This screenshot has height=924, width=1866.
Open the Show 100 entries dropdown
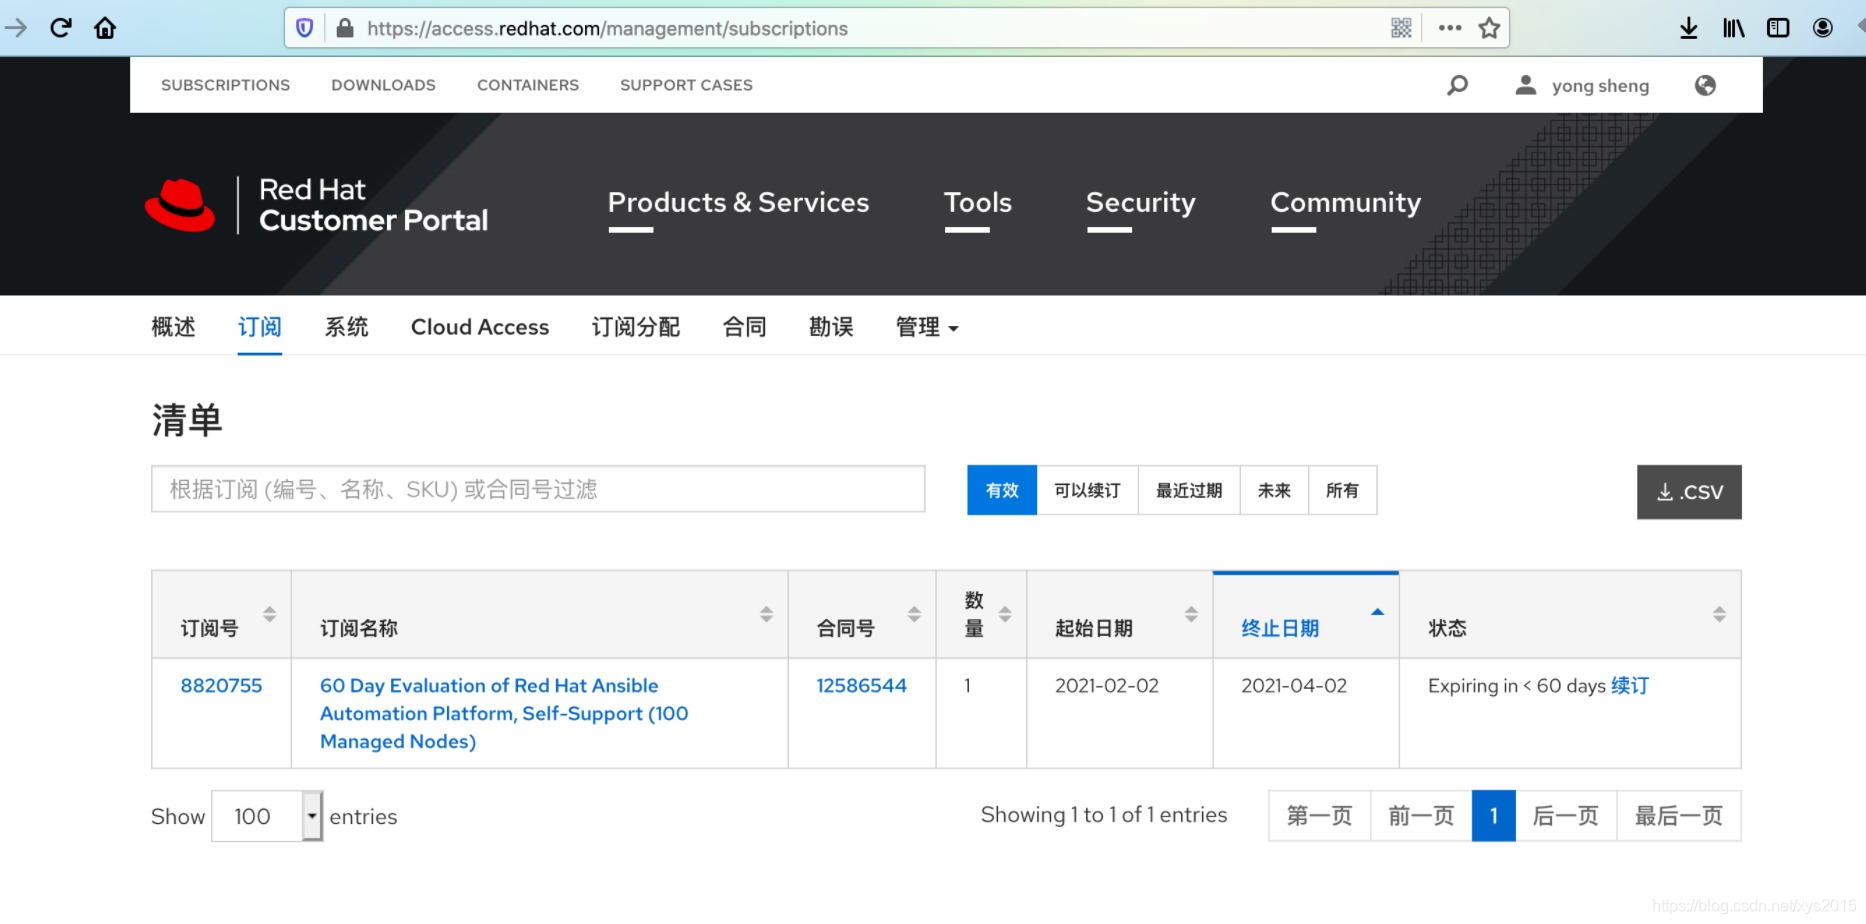click(x=267, y=816)
